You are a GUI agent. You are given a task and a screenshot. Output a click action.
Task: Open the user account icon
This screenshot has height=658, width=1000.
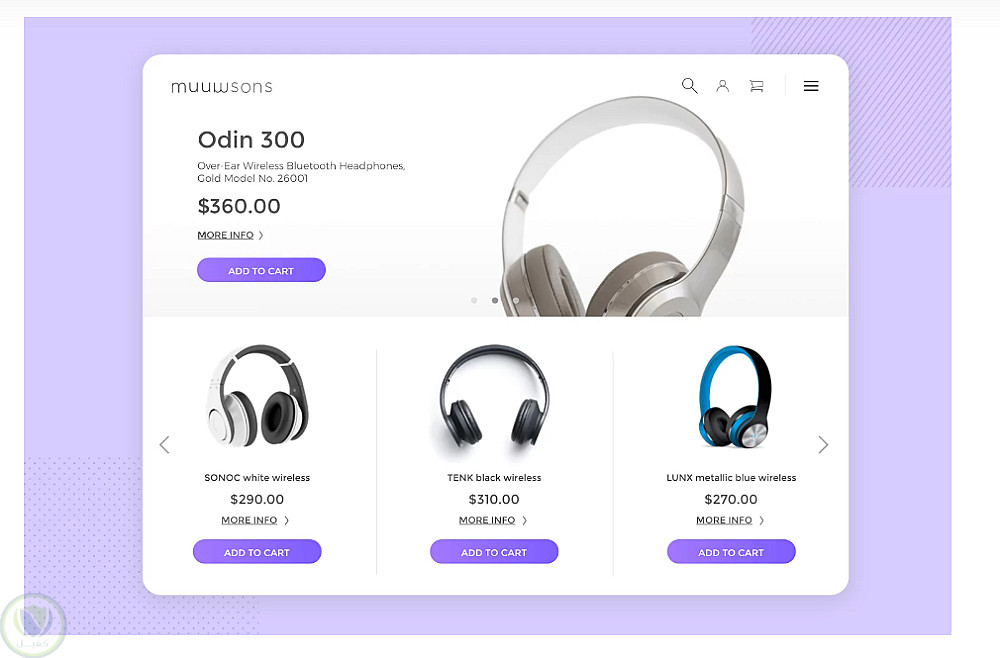point(723,85)
